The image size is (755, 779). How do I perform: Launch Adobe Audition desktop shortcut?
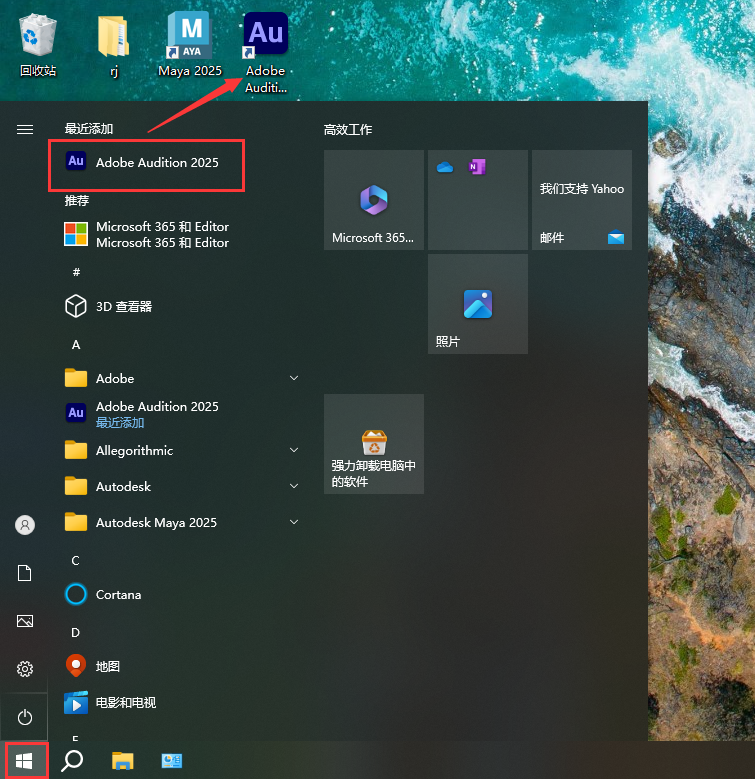click(266, 52)
